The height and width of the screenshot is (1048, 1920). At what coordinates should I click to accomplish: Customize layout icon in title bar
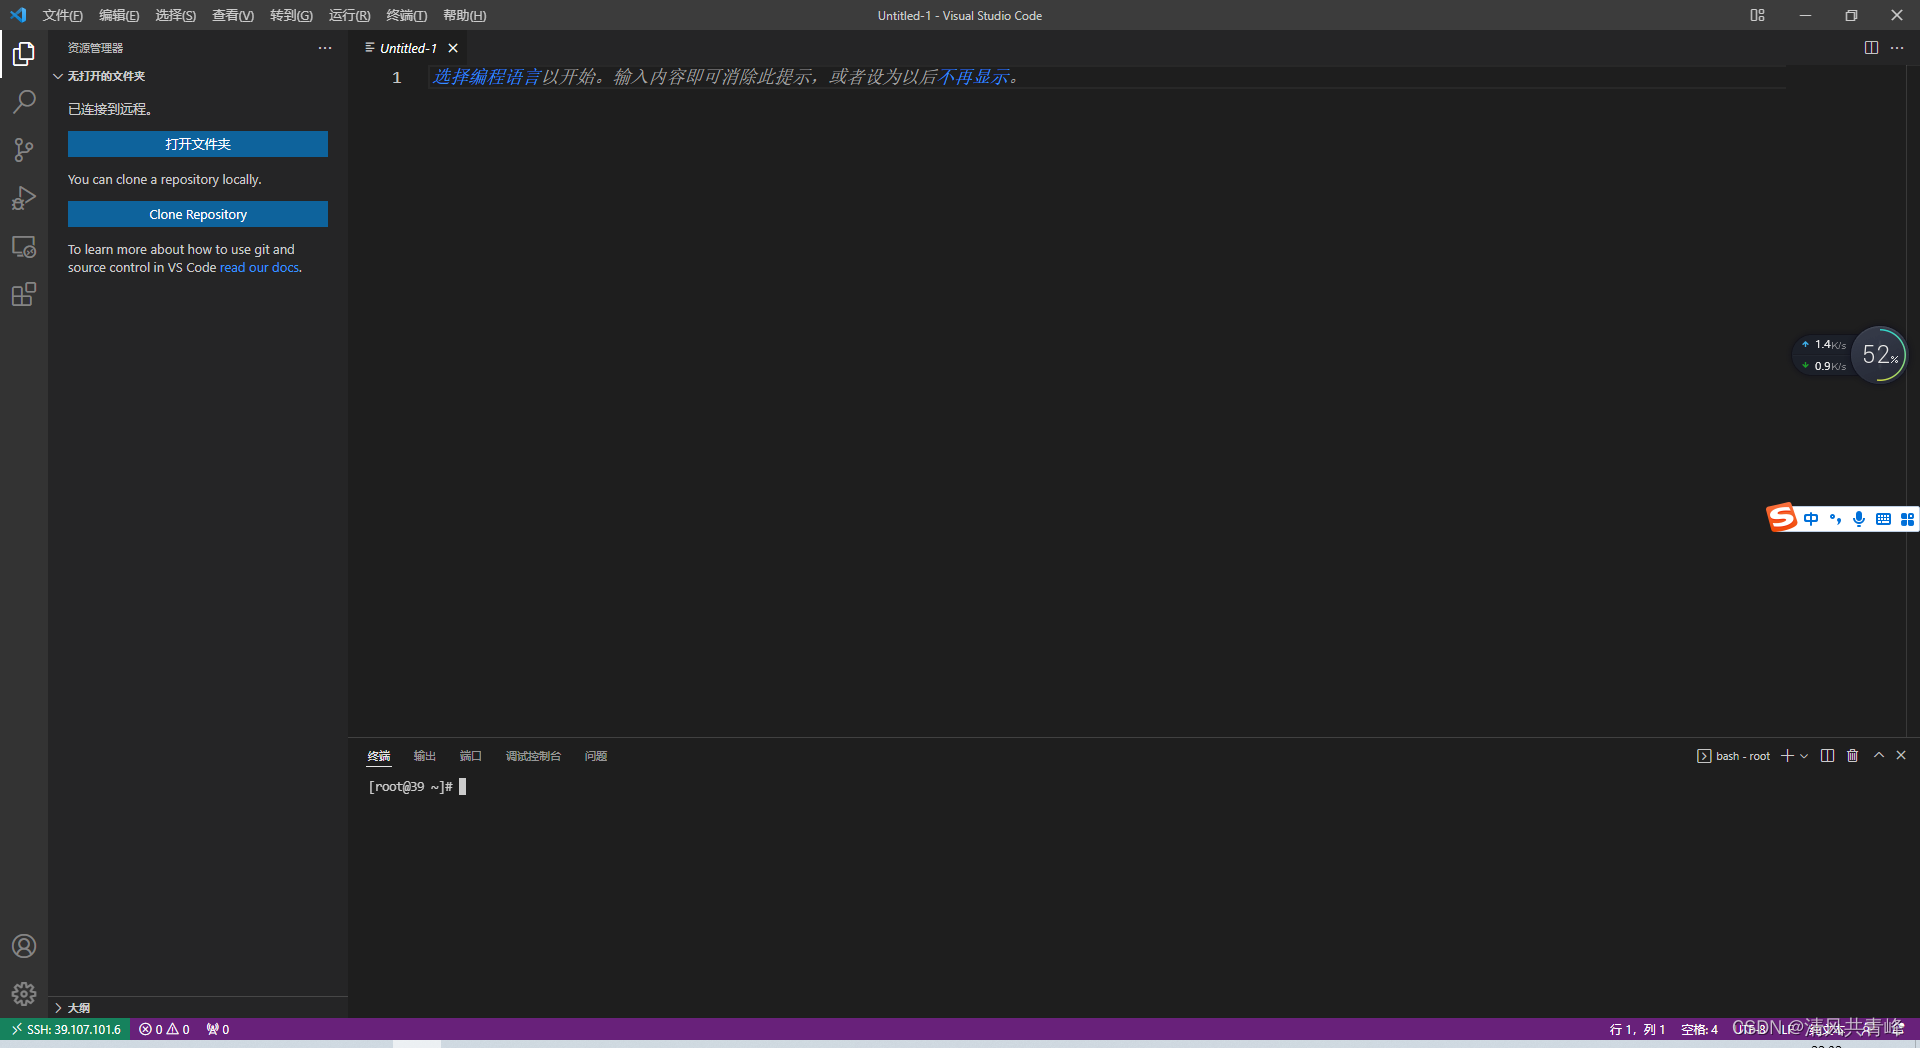click(x=1757, y=15)
